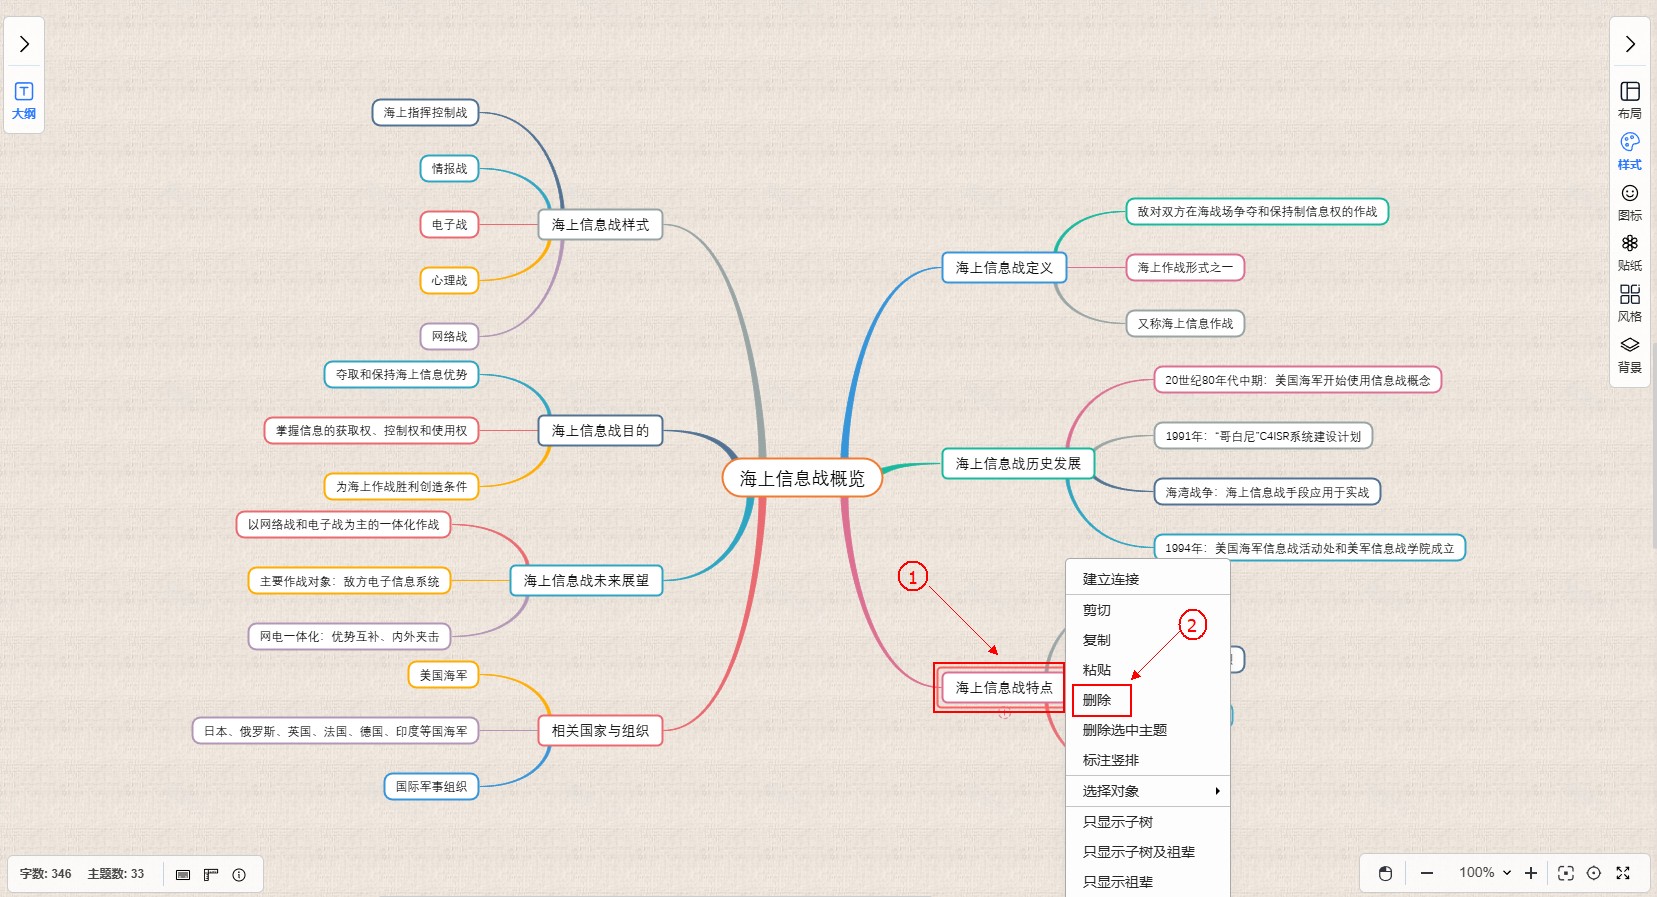Click the fullscreen icon in zoom bar

pyautogui.click(x=1623, y=873)
